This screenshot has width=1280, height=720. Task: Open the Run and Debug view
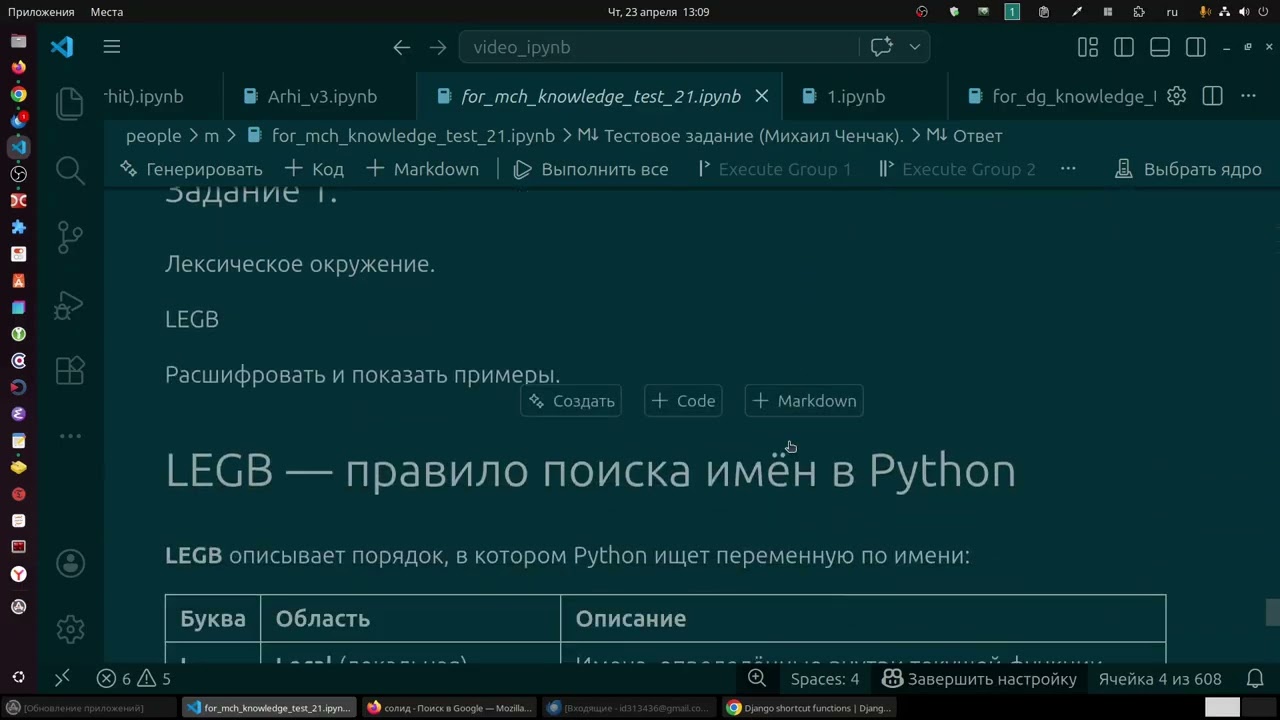(x=70, y=304)
